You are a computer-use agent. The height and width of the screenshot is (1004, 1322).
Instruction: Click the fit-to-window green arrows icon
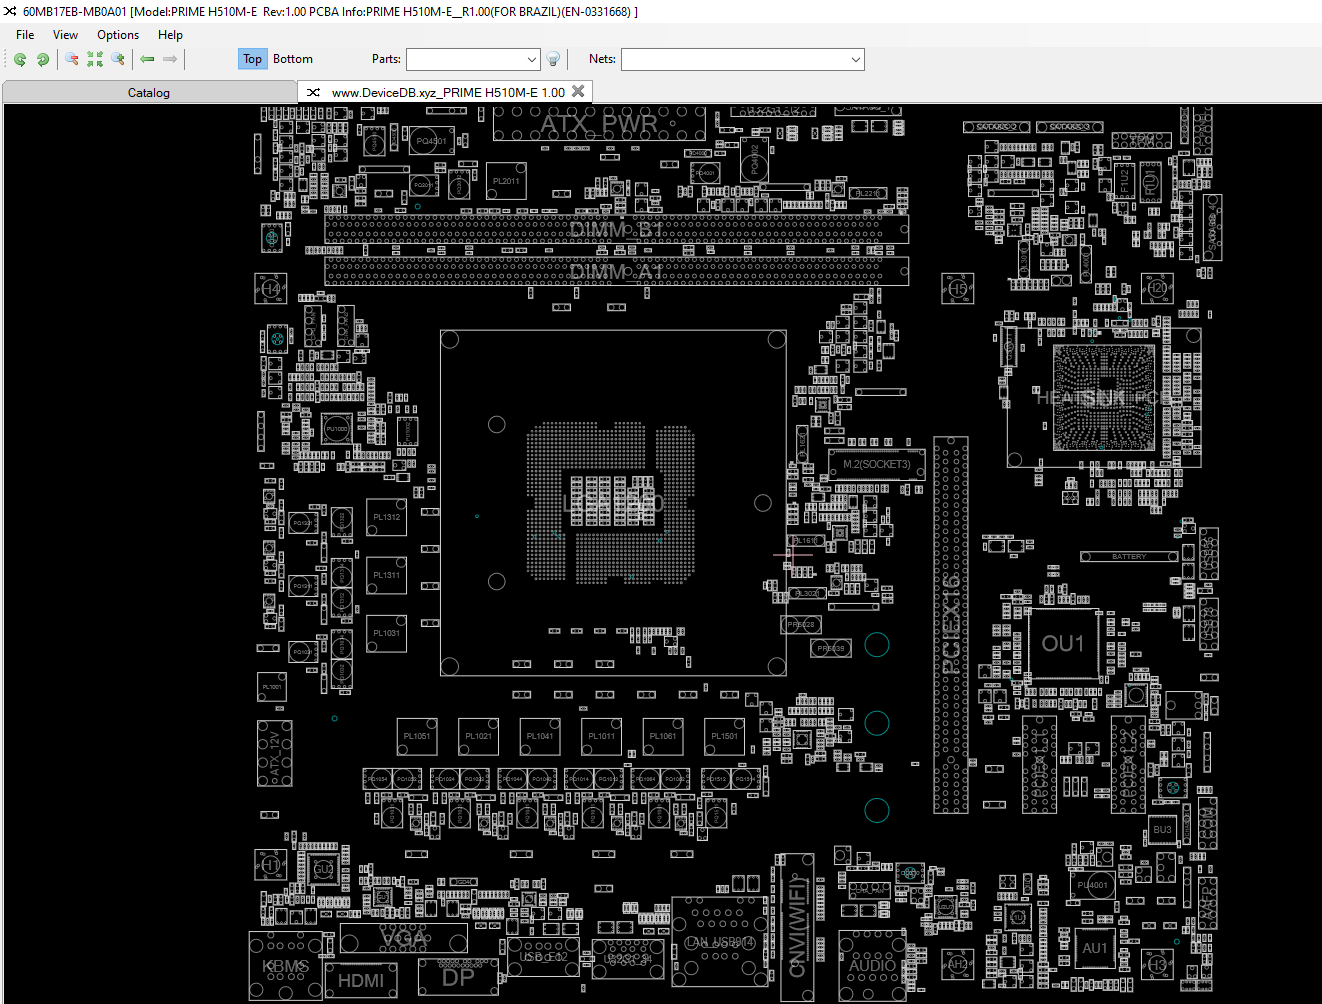pyautogui.click(x=95, y=59)
